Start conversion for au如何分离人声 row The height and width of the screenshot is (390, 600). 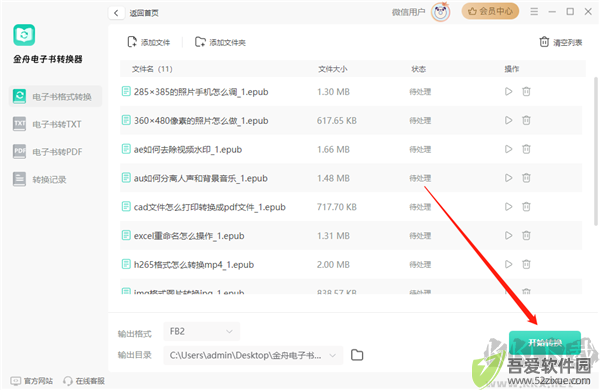click(x=508, y=178)
